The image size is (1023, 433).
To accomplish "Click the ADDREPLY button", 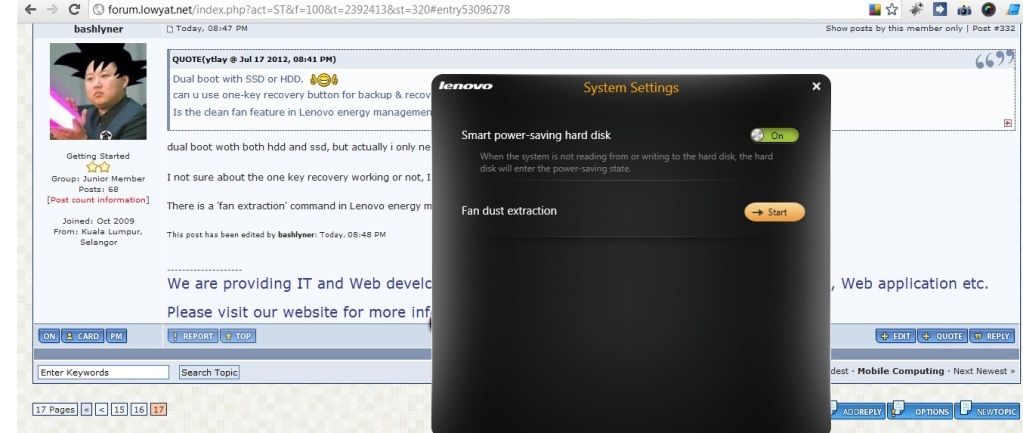I will tap(857, 411).
